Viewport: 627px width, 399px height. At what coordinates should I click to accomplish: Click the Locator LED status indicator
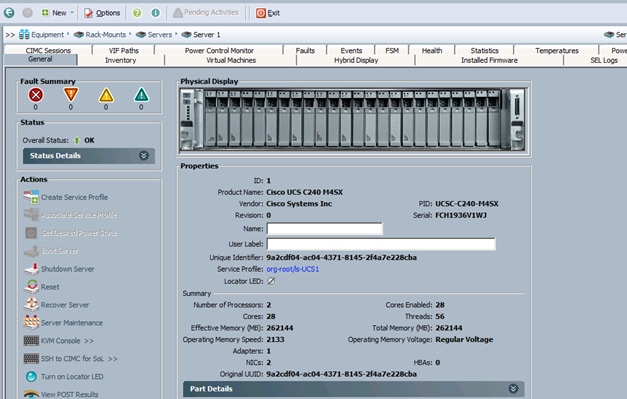[x=271, y=281]
